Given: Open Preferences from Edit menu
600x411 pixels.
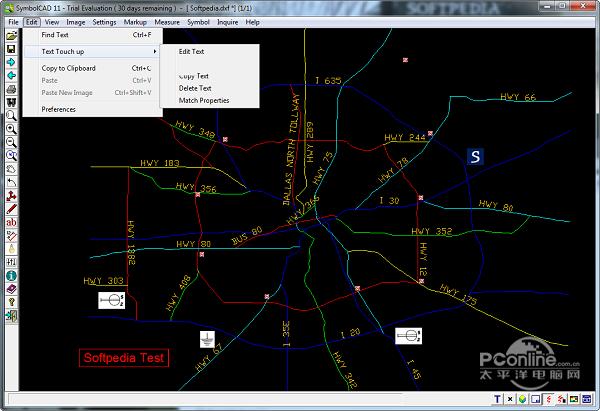Looking at the screenshot, I should click(x=93, y=109).
